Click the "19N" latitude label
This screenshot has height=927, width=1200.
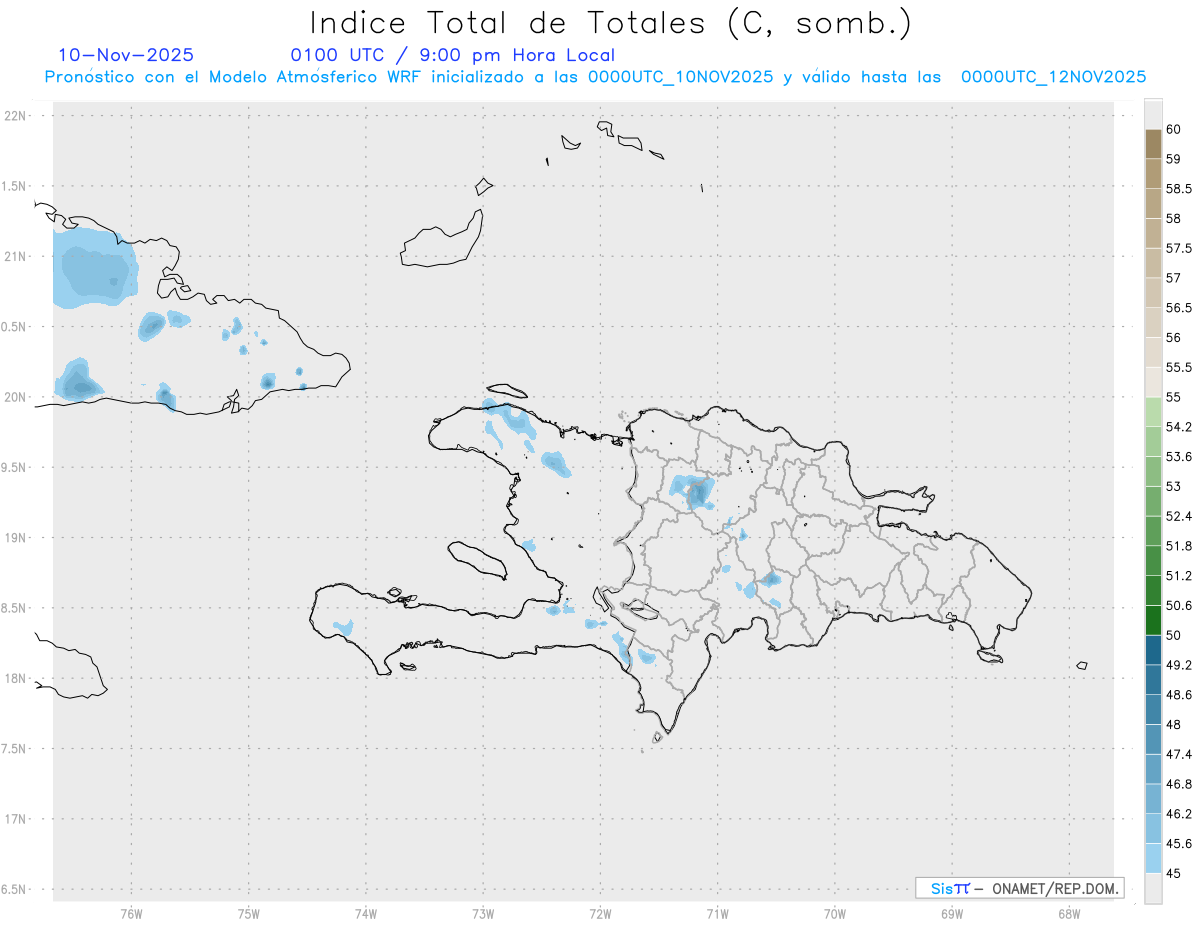(x=16, y=538)
